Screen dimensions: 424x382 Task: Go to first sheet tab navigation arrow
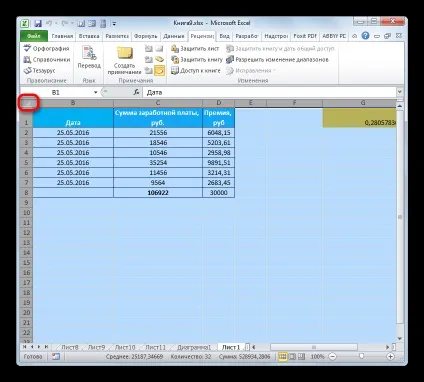click(x=25, y=347)
